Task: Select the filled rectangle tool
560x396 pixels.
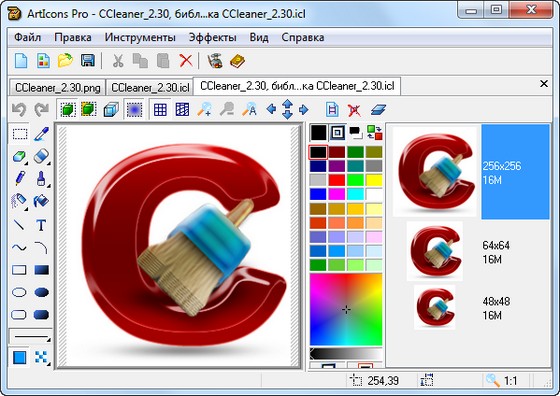Action: click(41, 270)
